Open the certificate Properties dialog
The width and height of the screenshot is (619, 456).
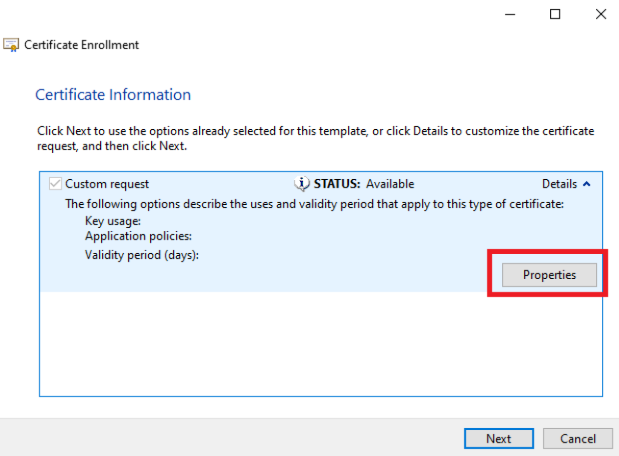tap(549, 275)
